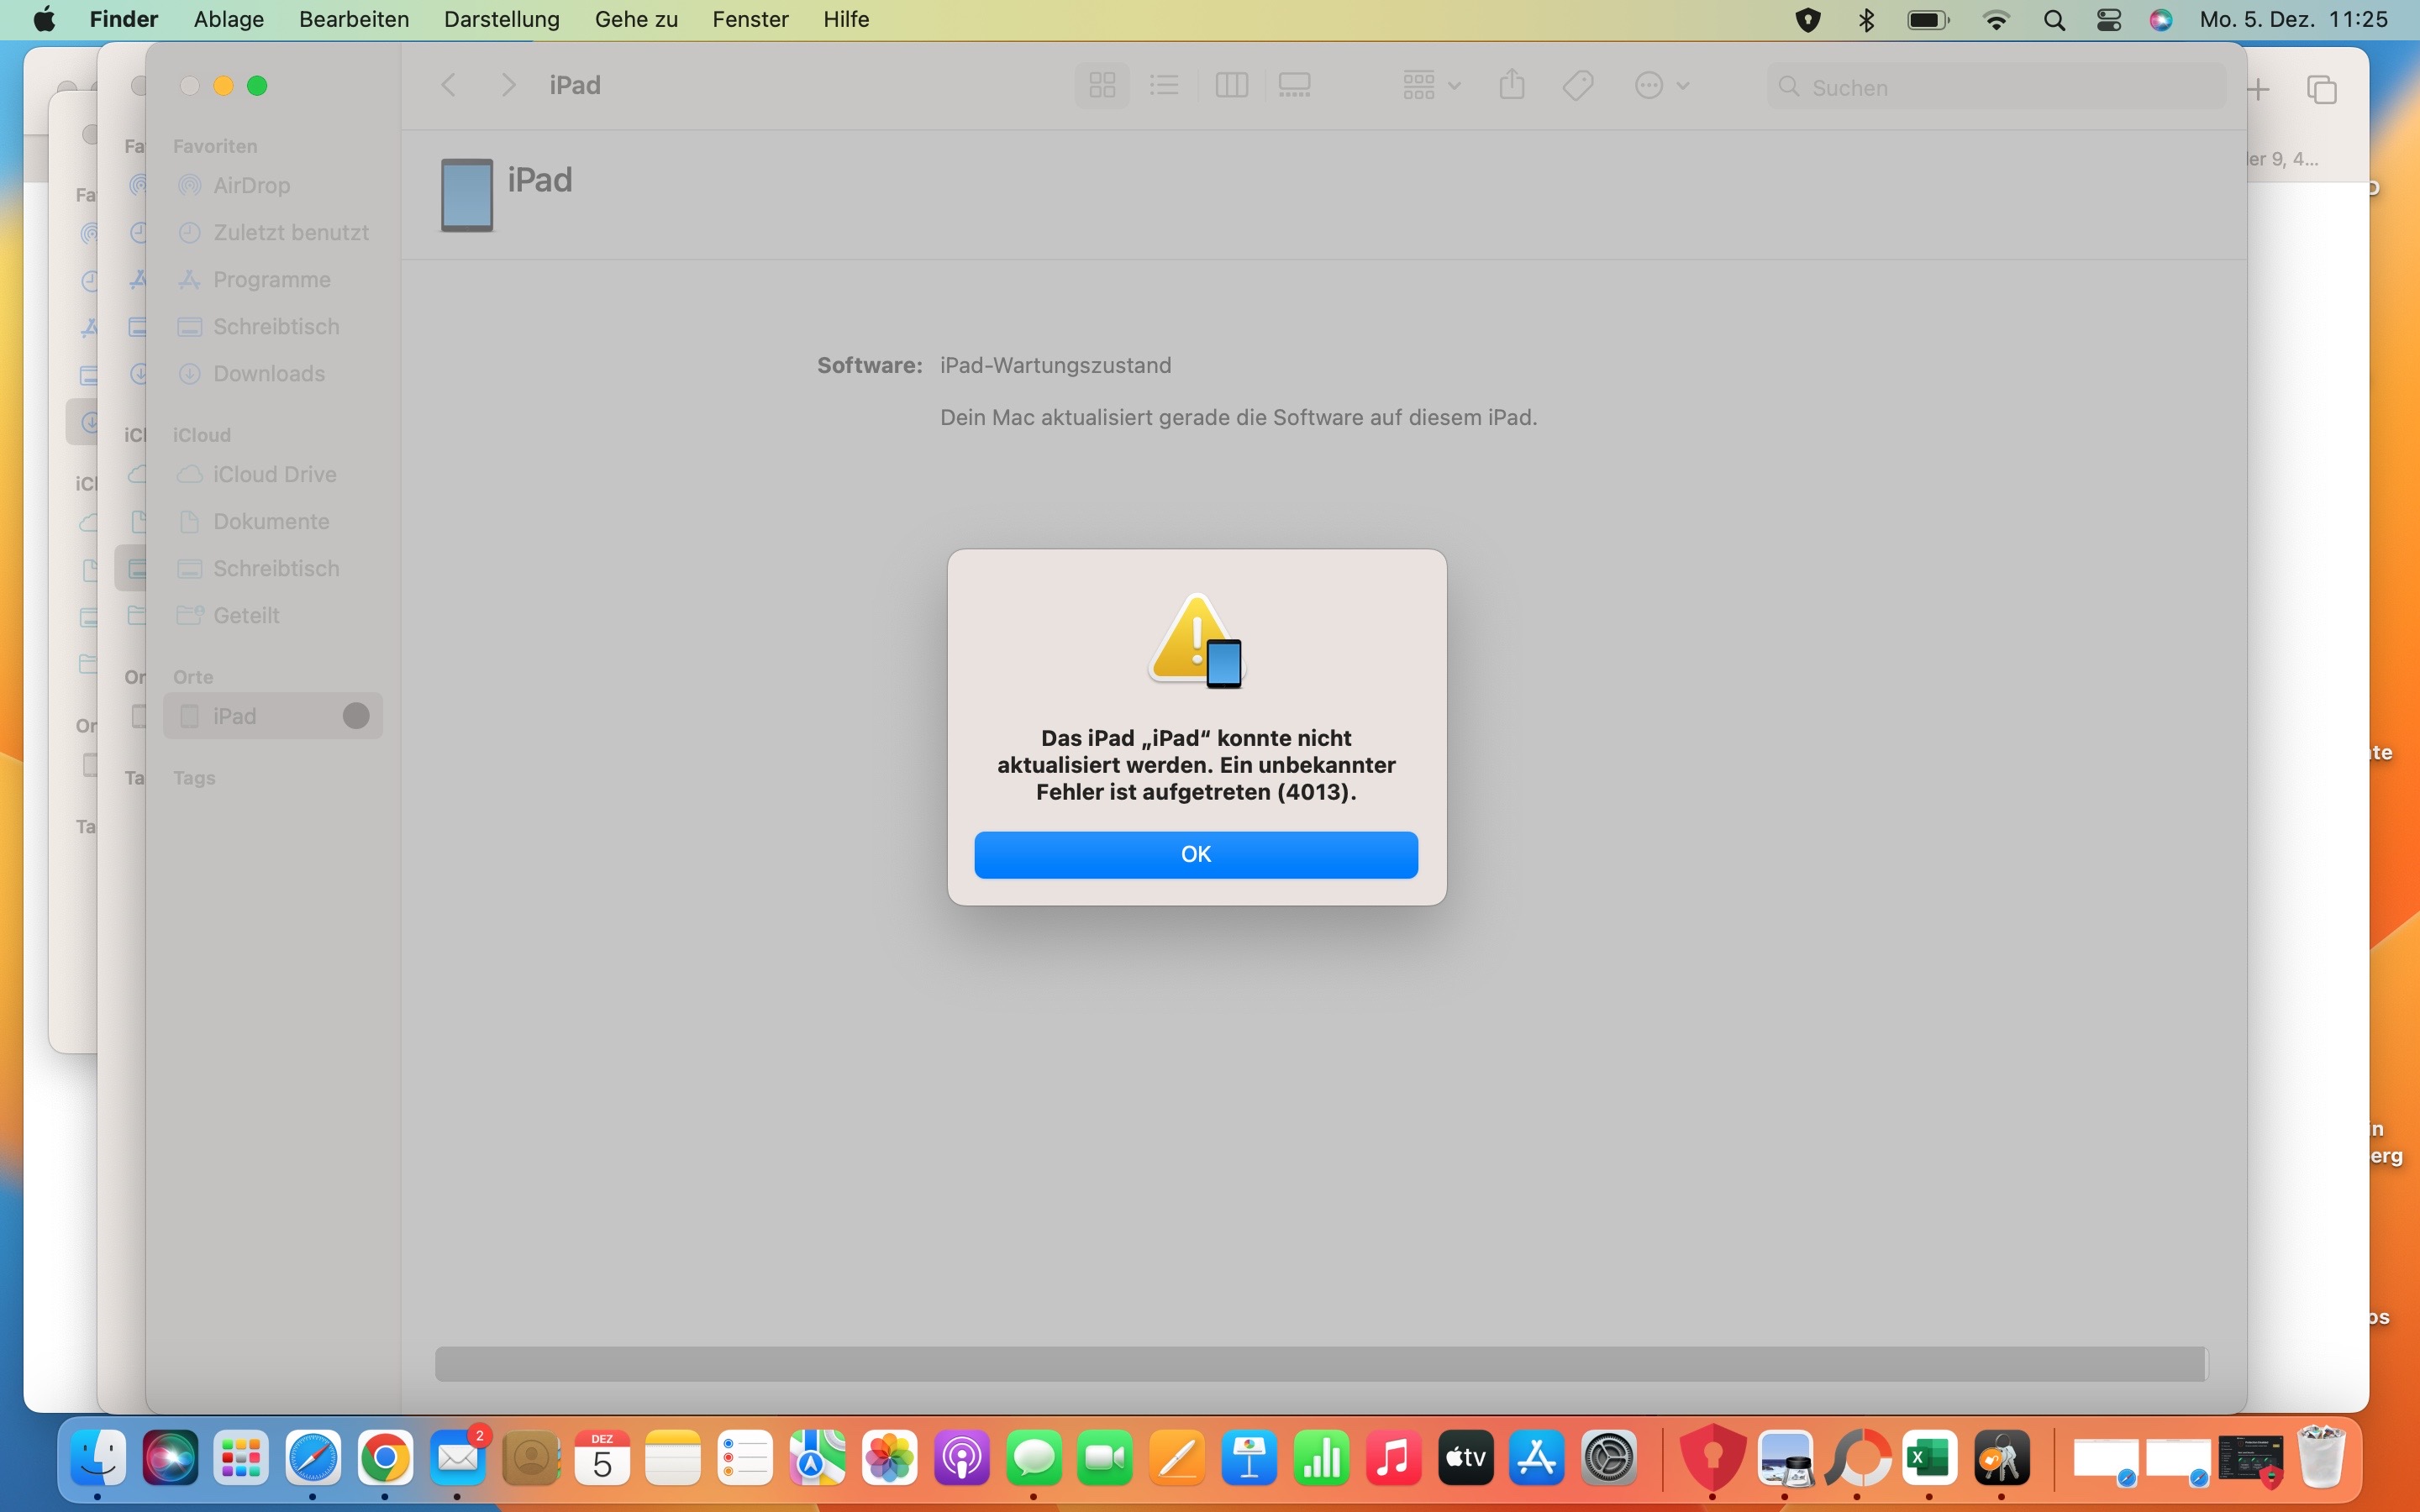Screen dimensions: 2420x1512
Task: Toggle the Bluetooth menu bar icon
Action: click(x=1866, y=20)
